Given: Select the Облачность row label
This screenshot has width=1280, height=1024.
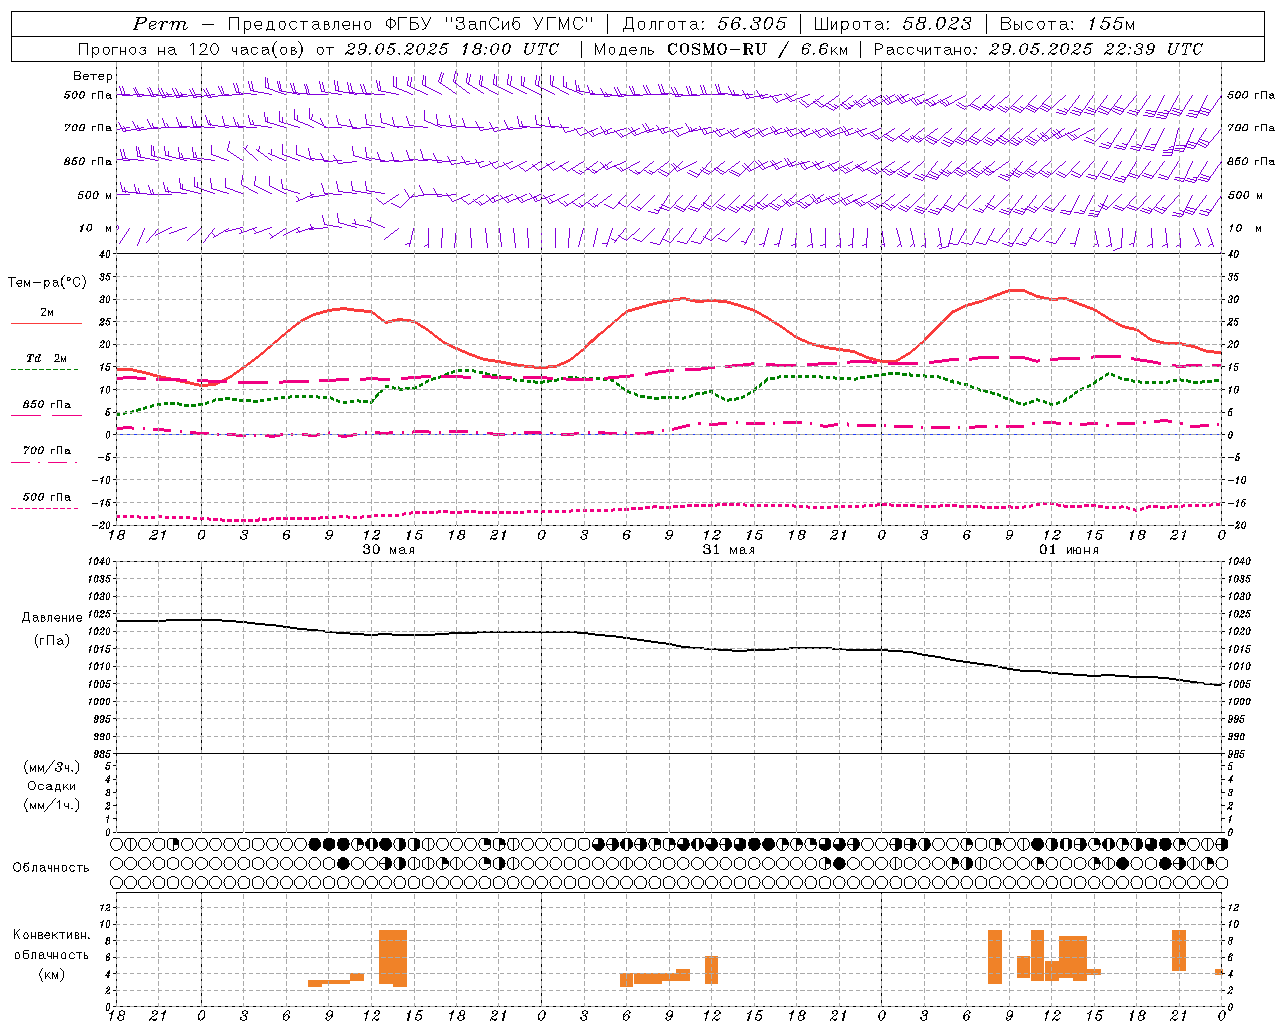Looking at the screenshot, I should point(51,867).
